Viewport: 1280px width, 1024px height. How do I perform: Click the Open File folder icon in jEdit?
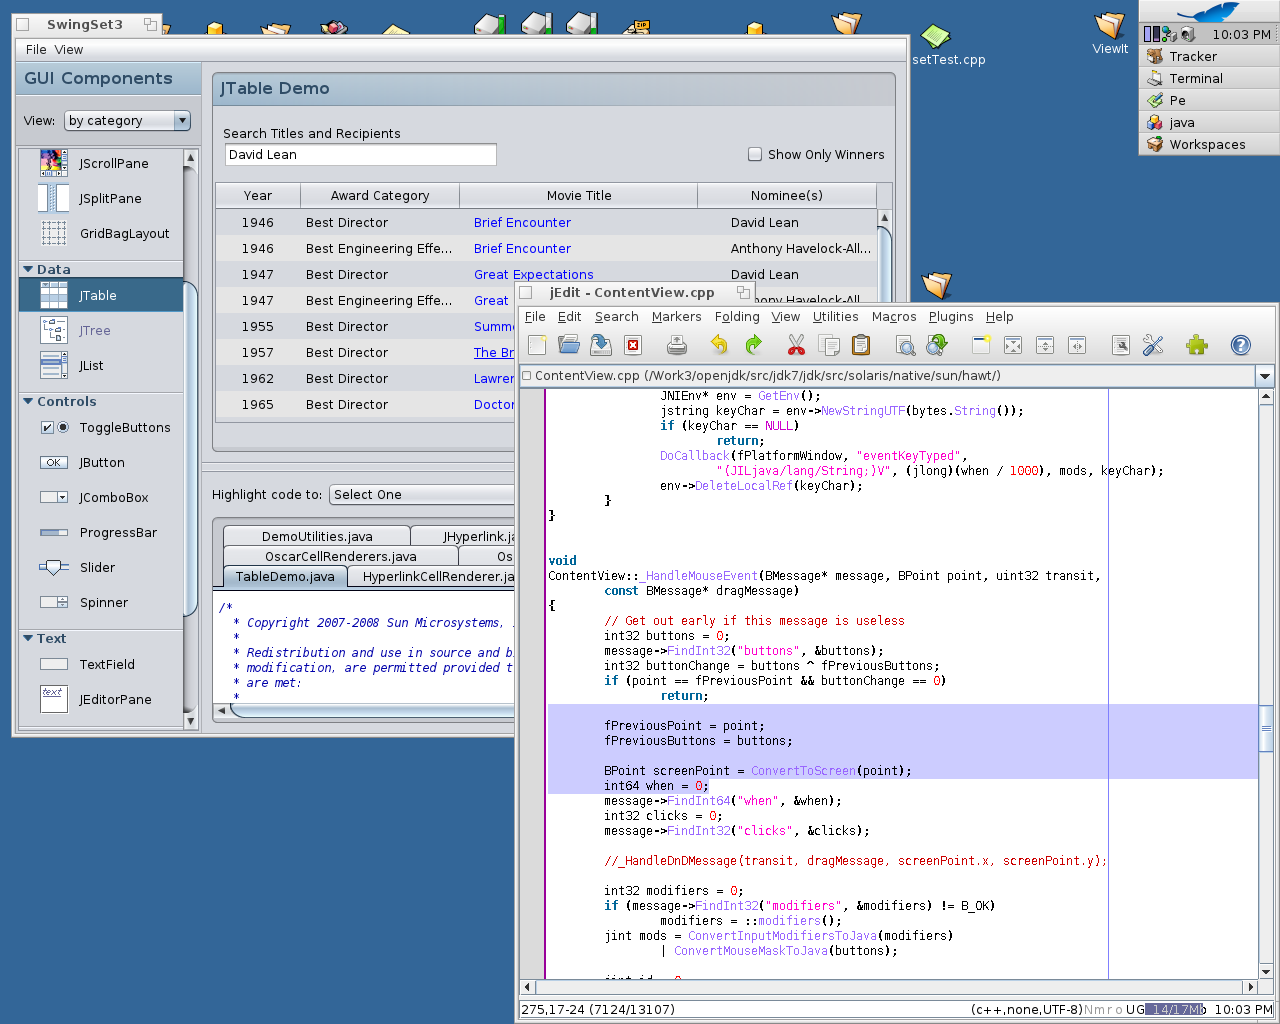coord(569,345)
